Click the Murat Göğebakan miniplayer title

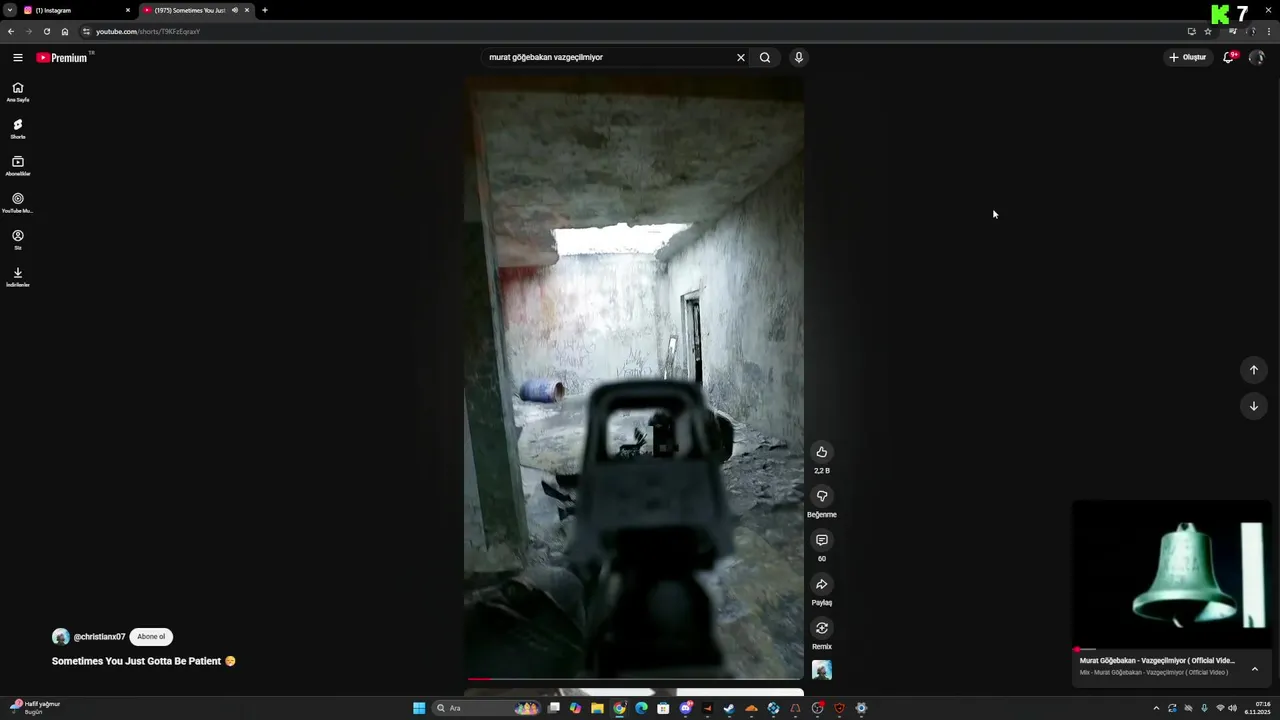pyautogui.click(x=1157, y=660)
